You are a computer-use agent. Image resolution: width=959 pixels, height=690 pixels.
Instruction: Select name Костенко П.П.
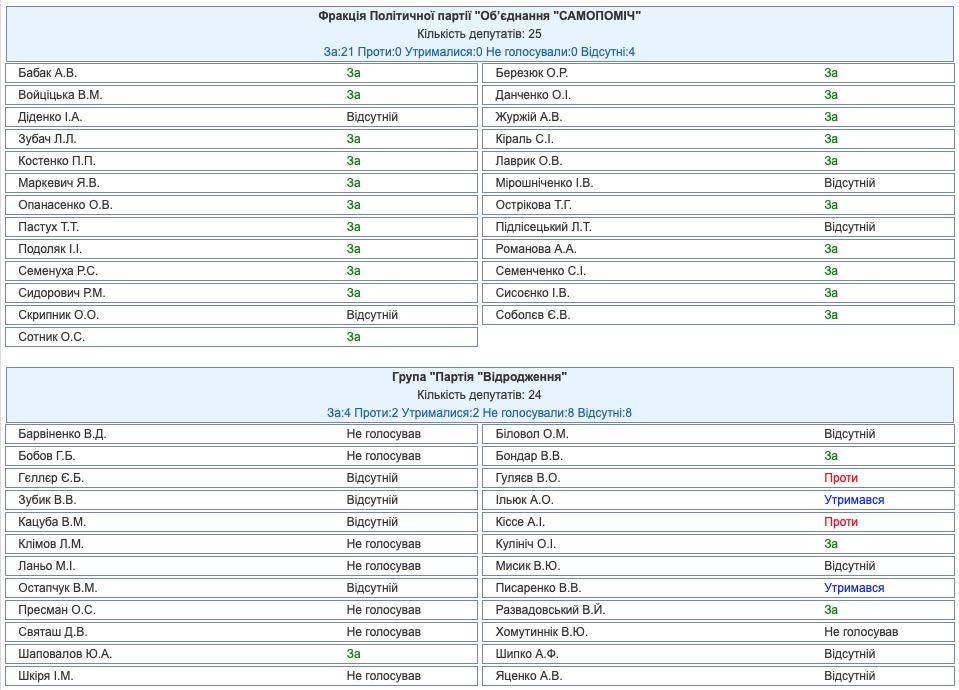coord(57,161)
